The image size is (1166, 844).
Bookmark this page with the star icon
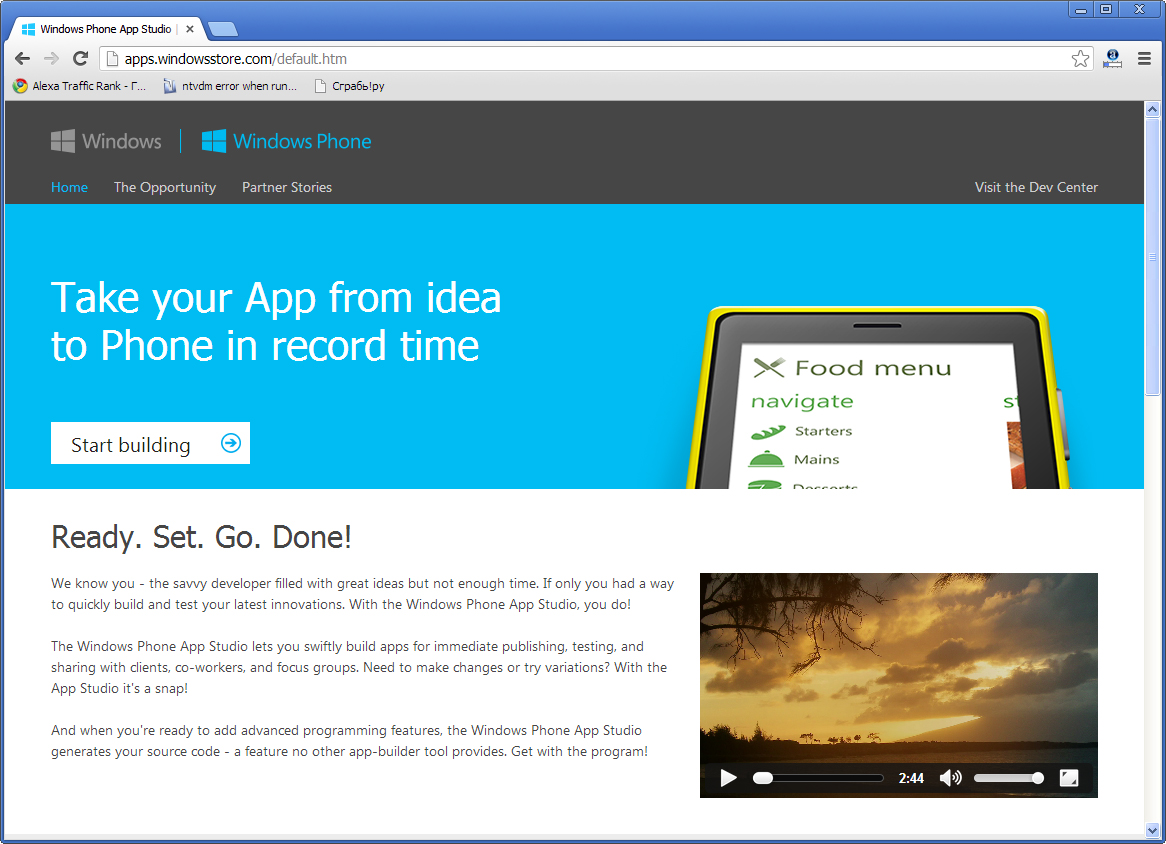click(1080, 59)
